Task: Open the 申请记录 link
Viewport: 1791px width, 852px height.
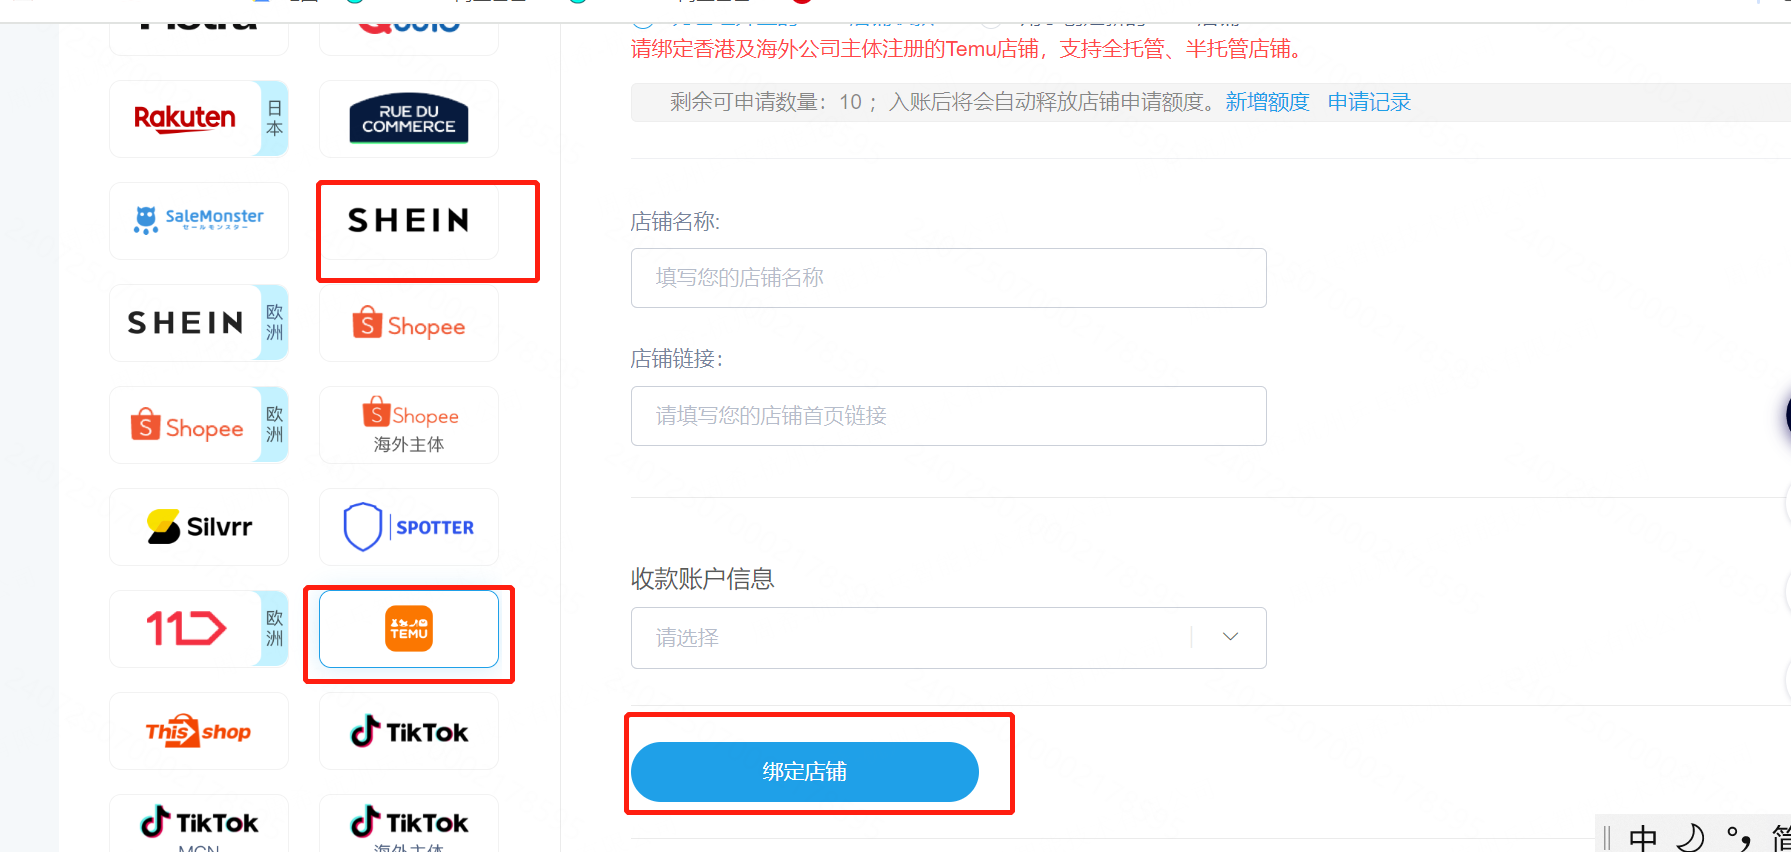Action: click(x=1369, y=102)
